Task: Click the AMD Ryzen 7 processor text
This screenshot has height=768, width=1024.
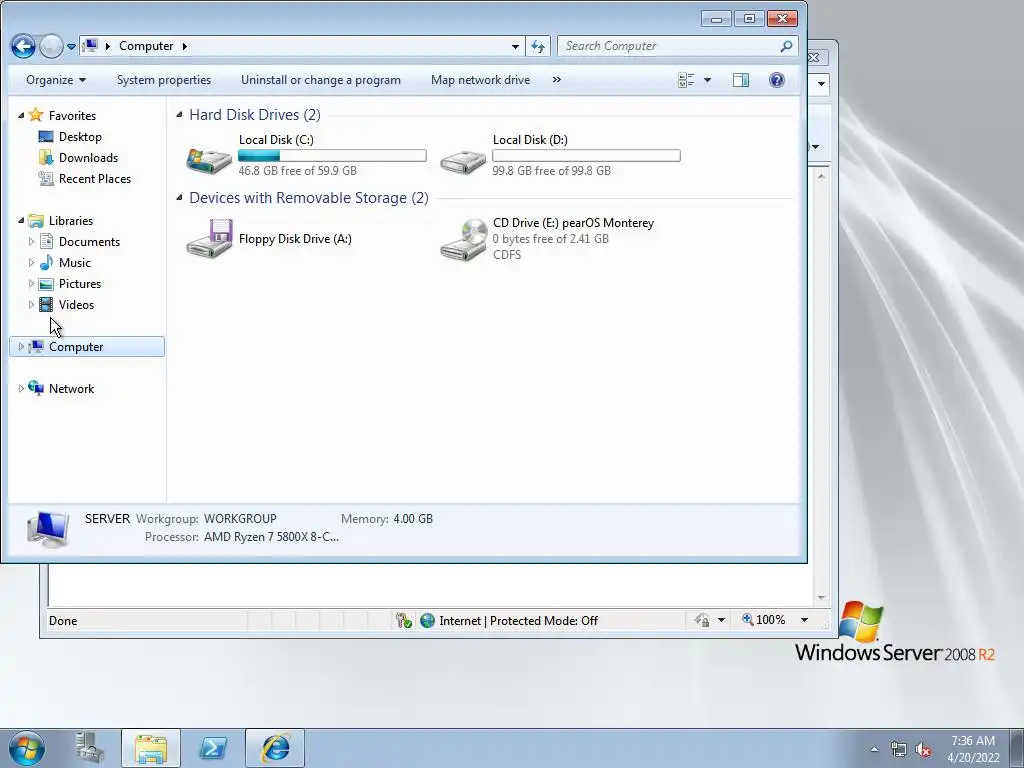Action: (x=272, y=537)
